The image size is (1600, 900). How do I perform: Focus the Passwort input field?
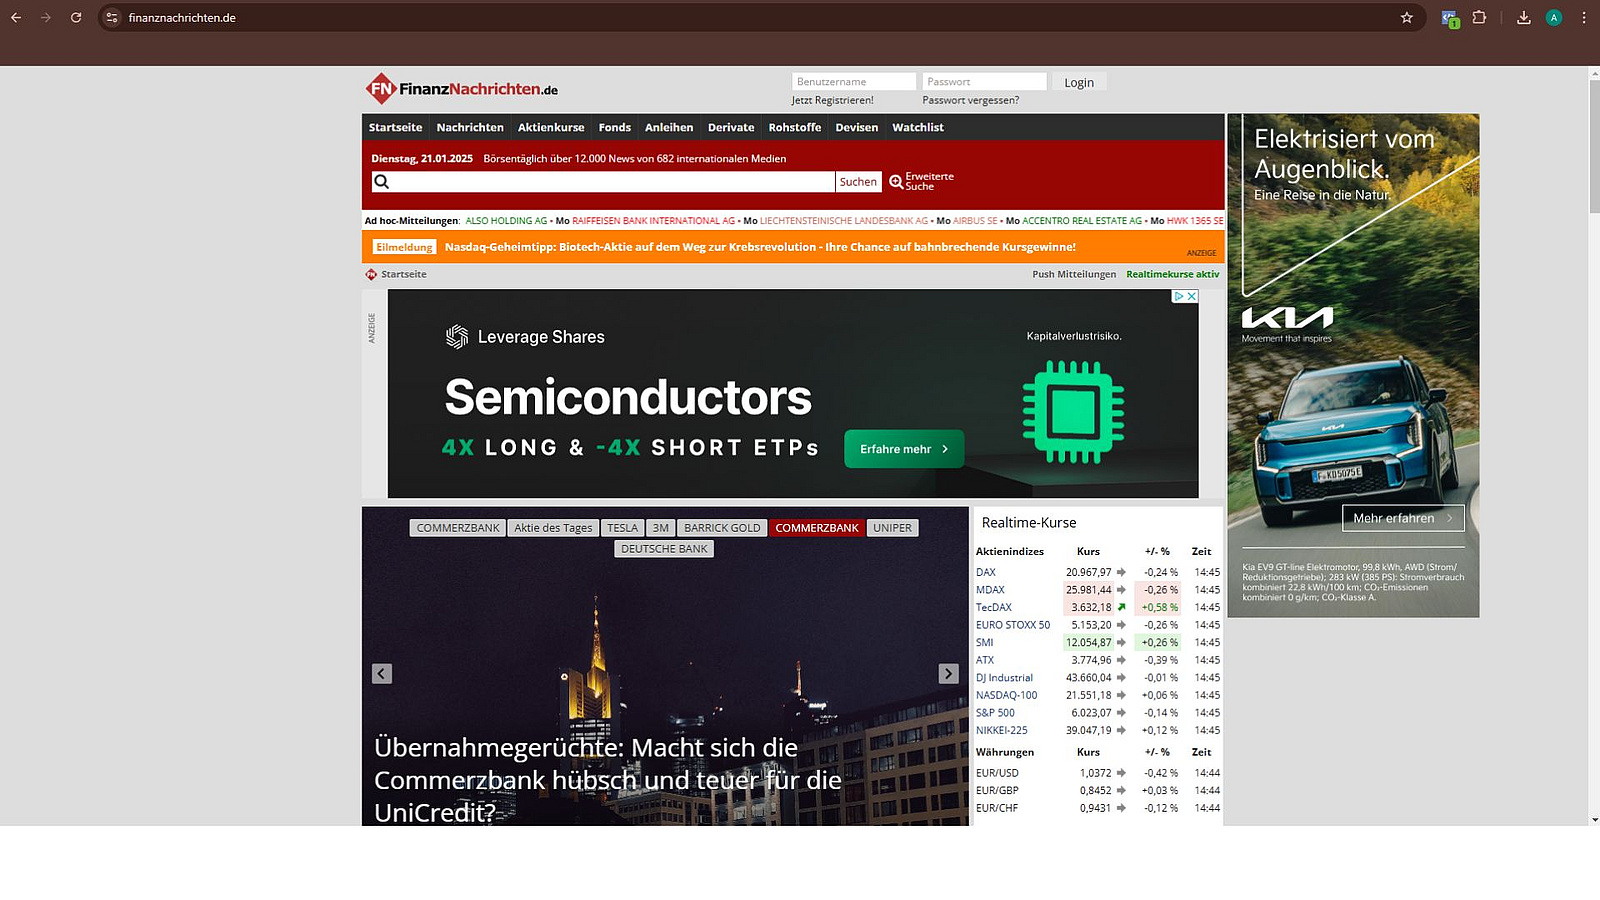point(984,82)
